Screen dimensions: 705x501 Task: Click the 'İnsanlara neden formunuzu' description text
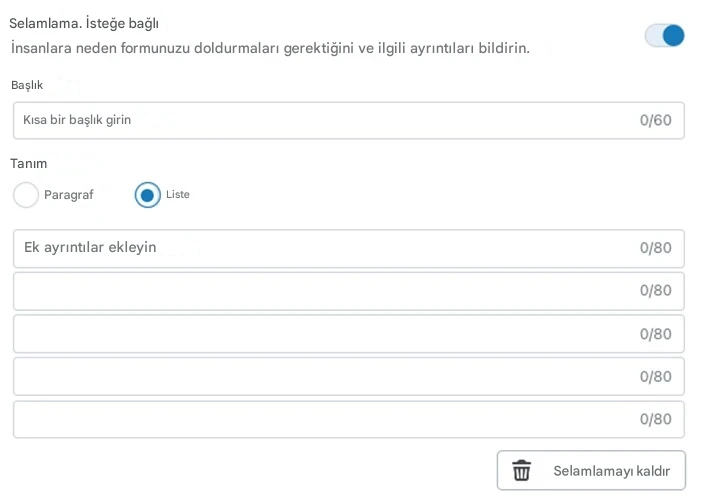270,48
